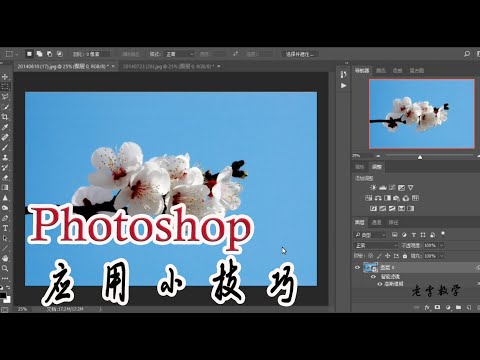The image size is (480, 360).
Task: Create a new layer group folder
Action: click(x=459, y=307)
